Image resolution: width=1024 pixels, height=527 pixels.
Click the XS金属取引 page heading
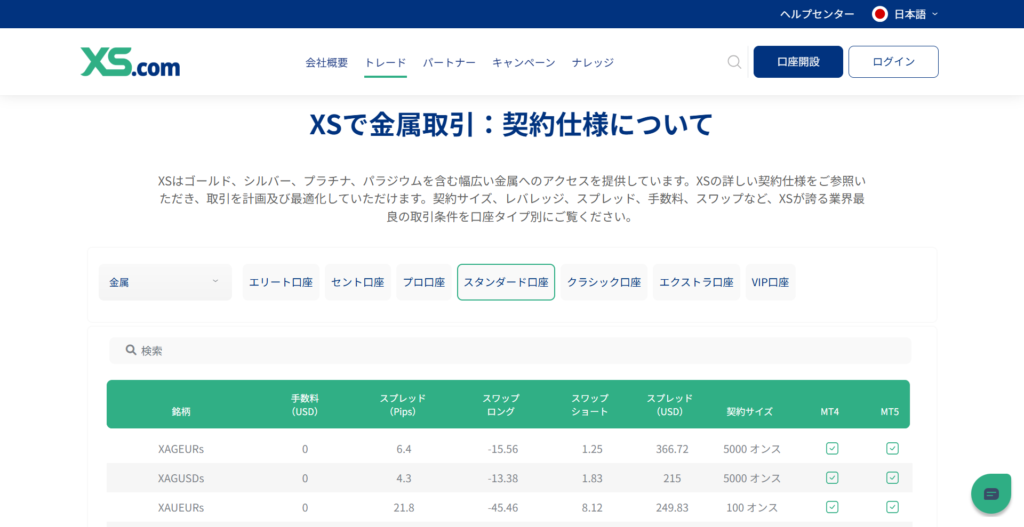pos(511,125)
